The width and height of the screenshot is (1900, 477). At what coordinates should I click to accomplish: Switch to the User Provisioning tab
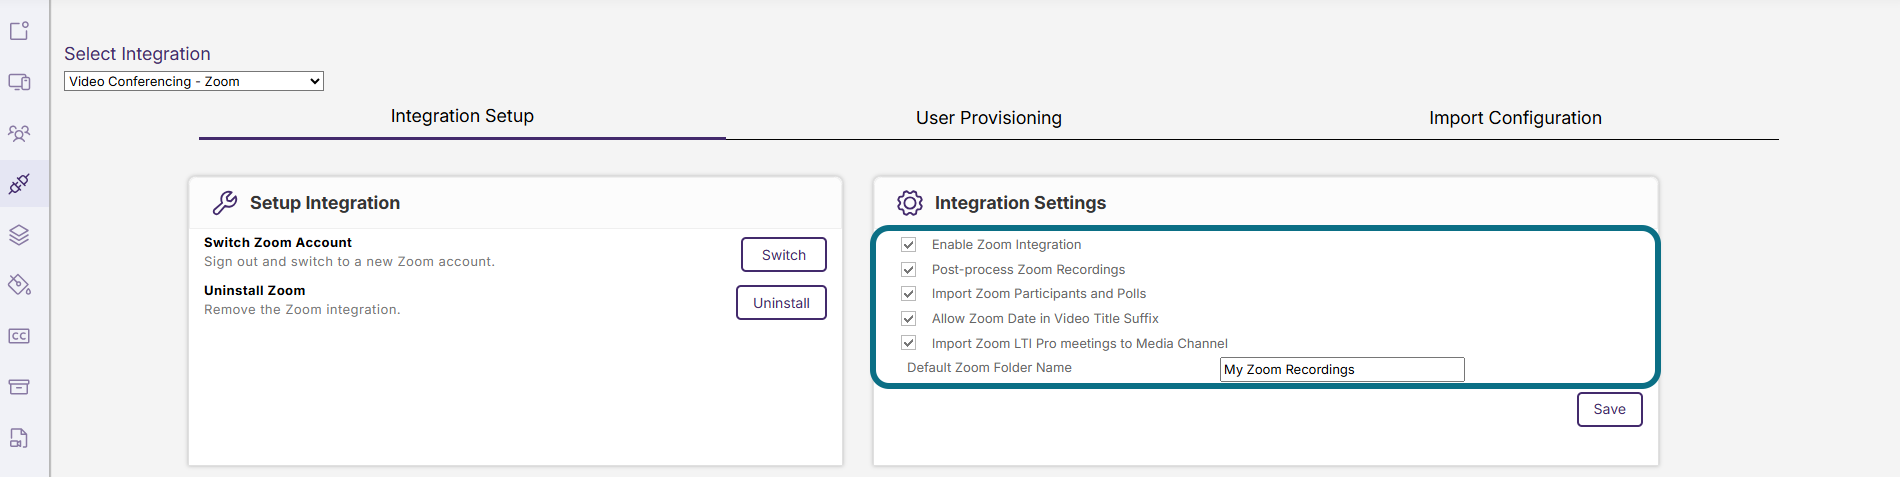pyautogui.click(x=989, y=118)
